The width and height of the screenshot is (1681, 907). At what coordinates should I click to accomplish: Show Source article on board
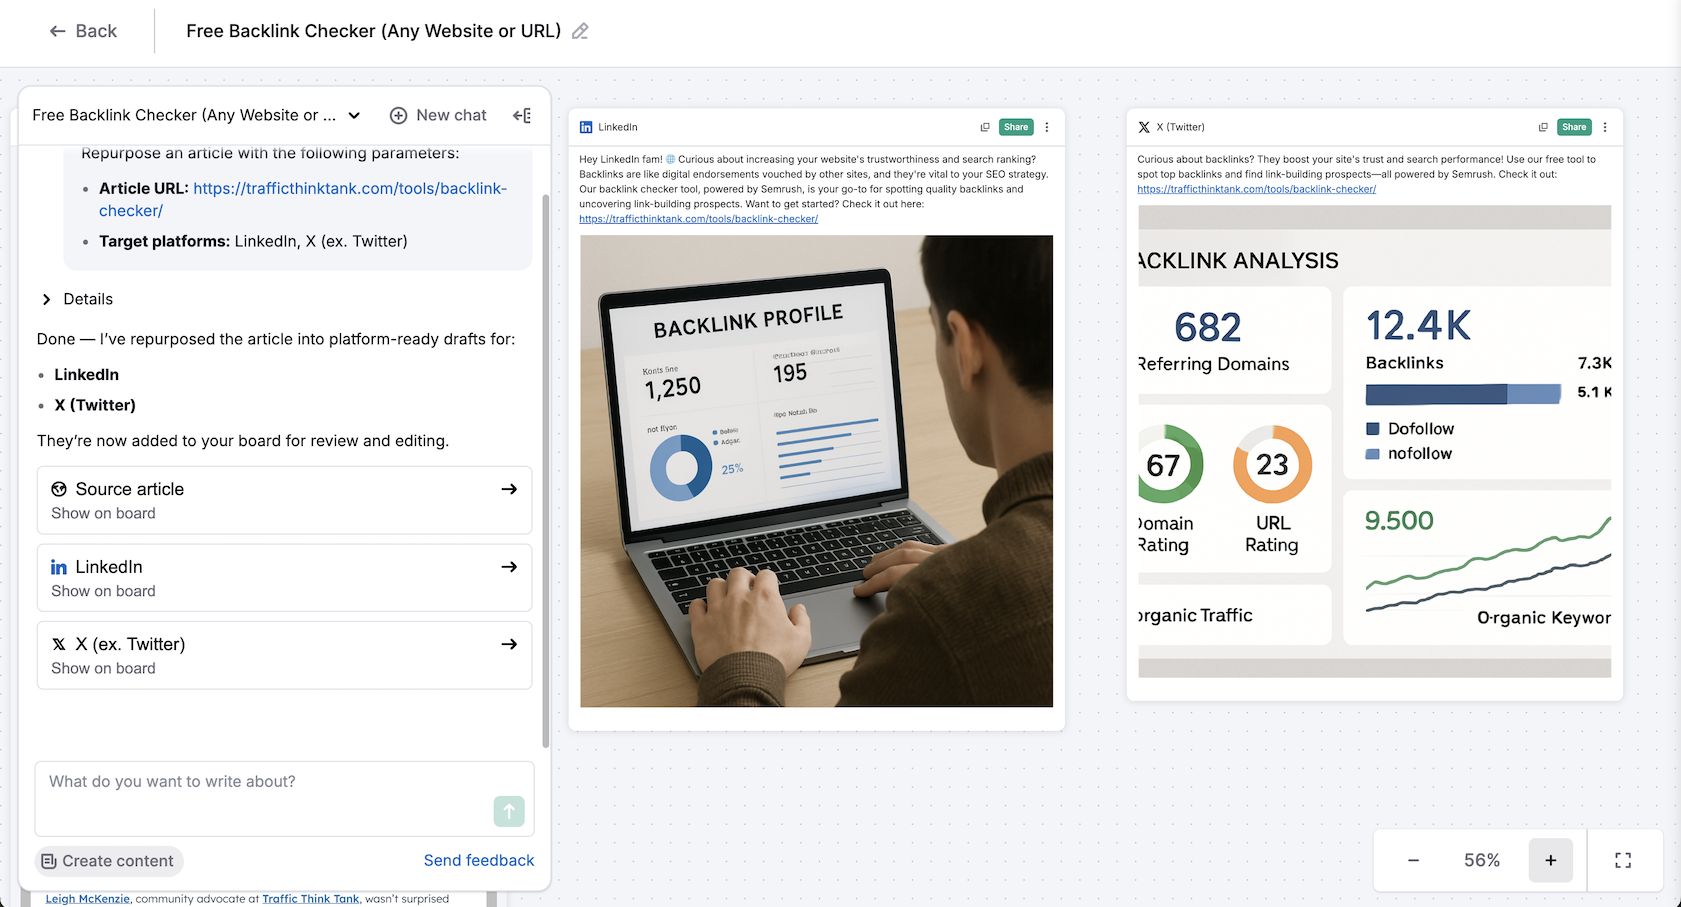coord(284,500)
